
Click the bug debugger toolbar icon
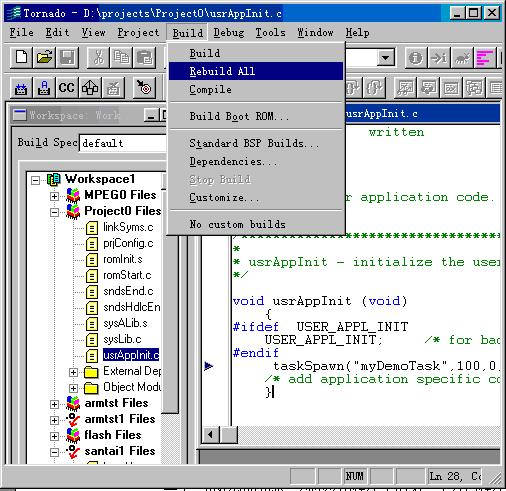point(462,58)
